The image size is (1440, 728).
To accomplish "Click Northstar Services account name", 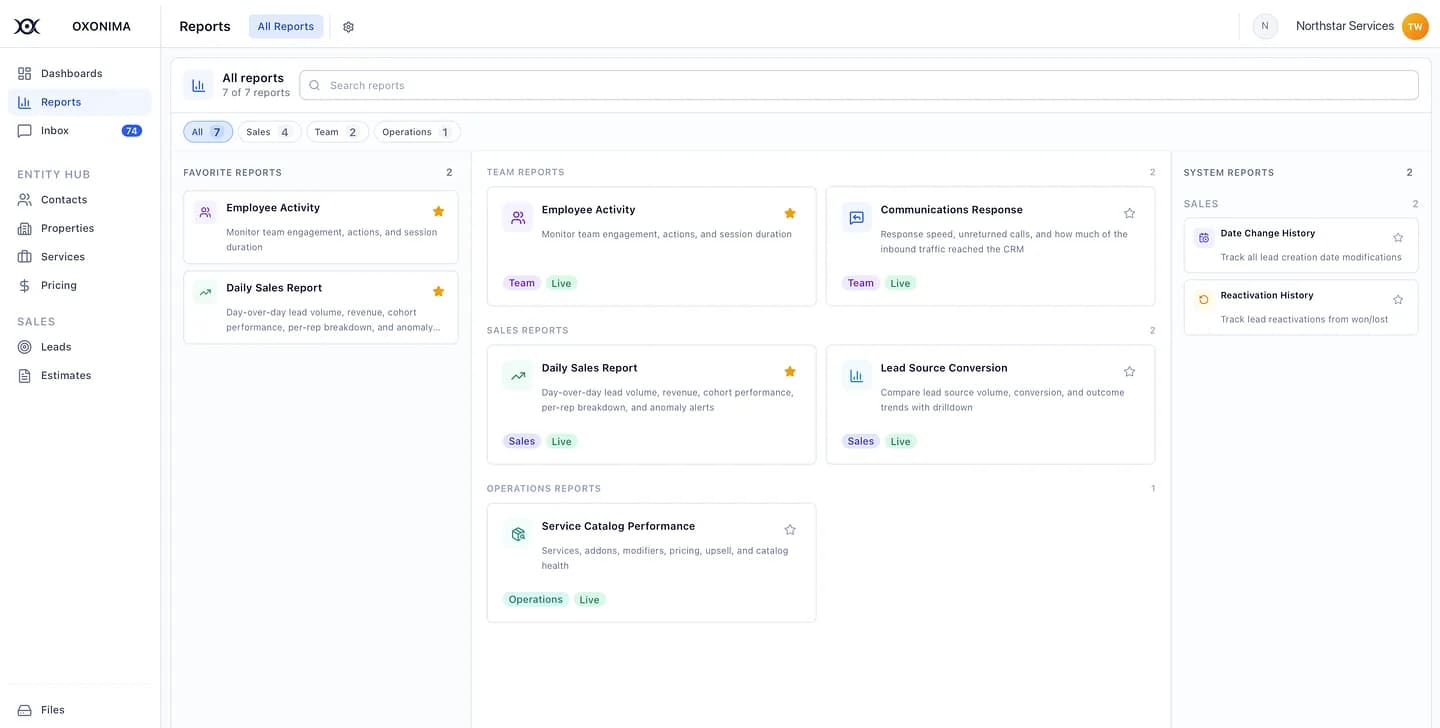I will [1345, 26].
